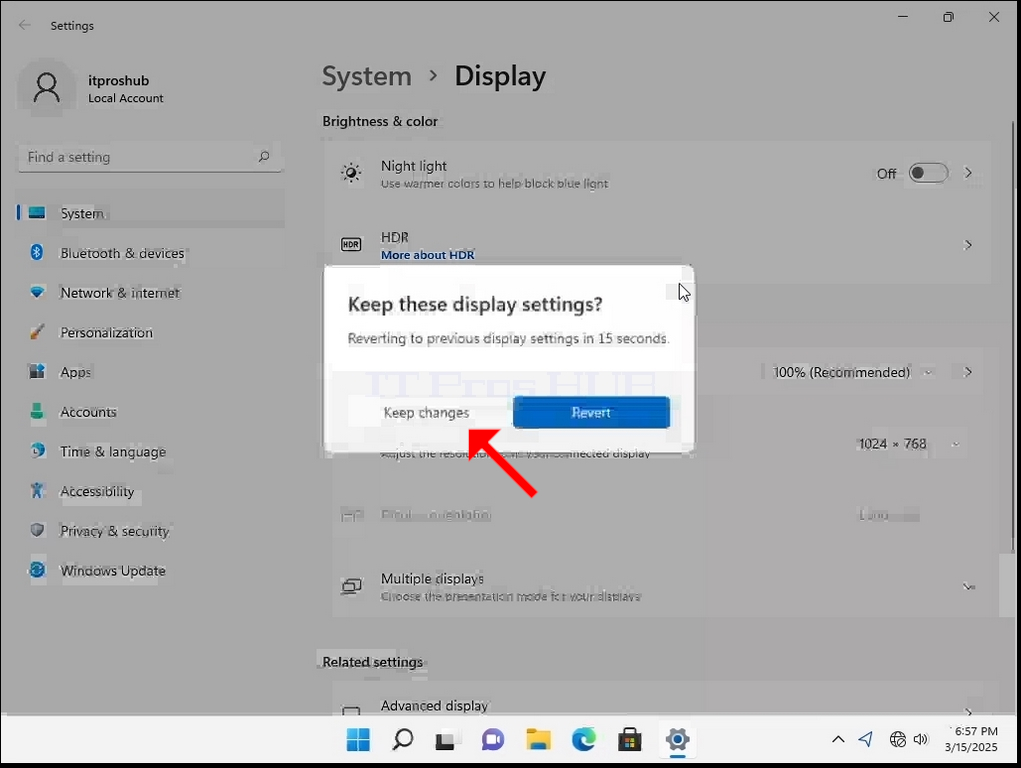
Task: Open Night light settings chevron
Action: 968,173
